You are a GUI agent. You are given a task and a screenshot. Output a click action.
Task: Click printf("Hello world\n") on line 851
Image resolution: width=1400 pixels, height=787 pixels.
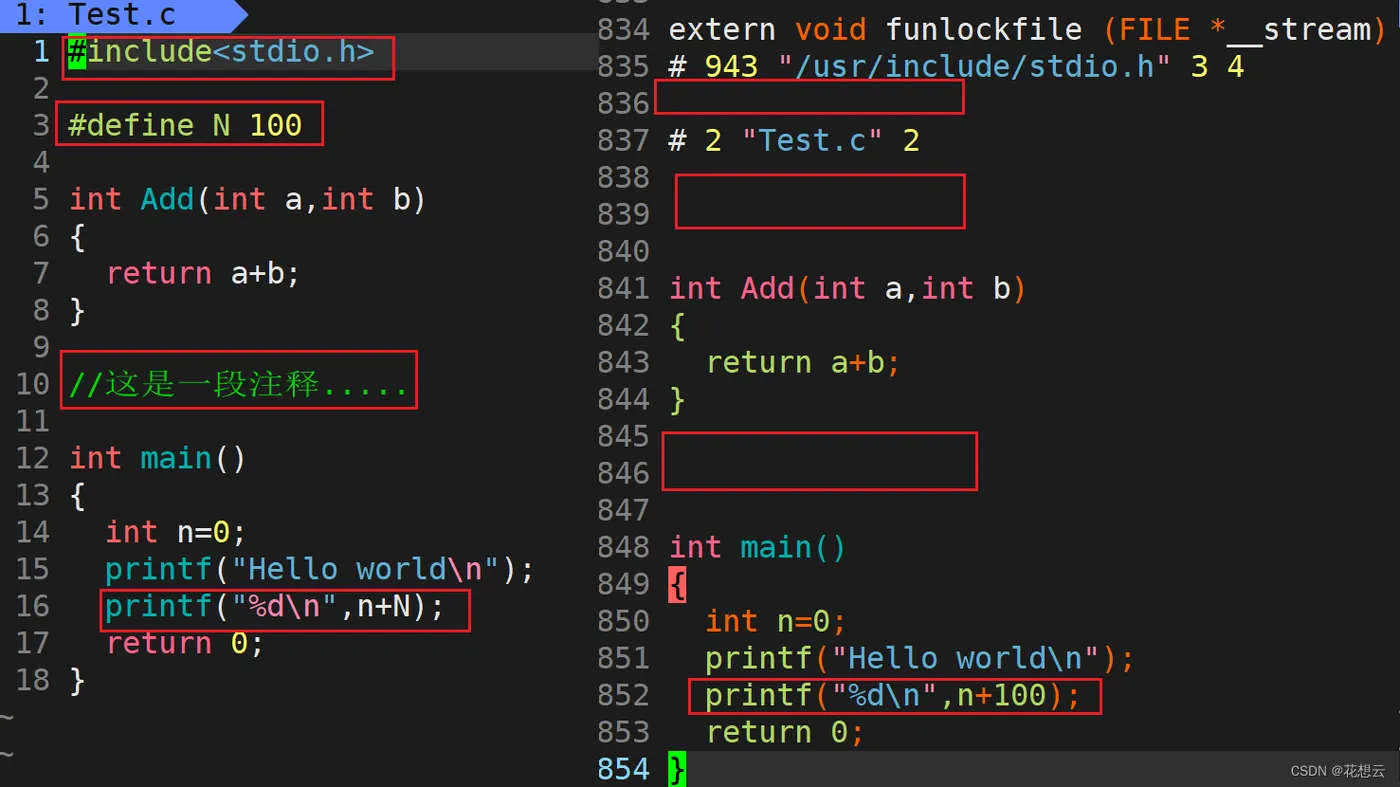pos(920,658)
